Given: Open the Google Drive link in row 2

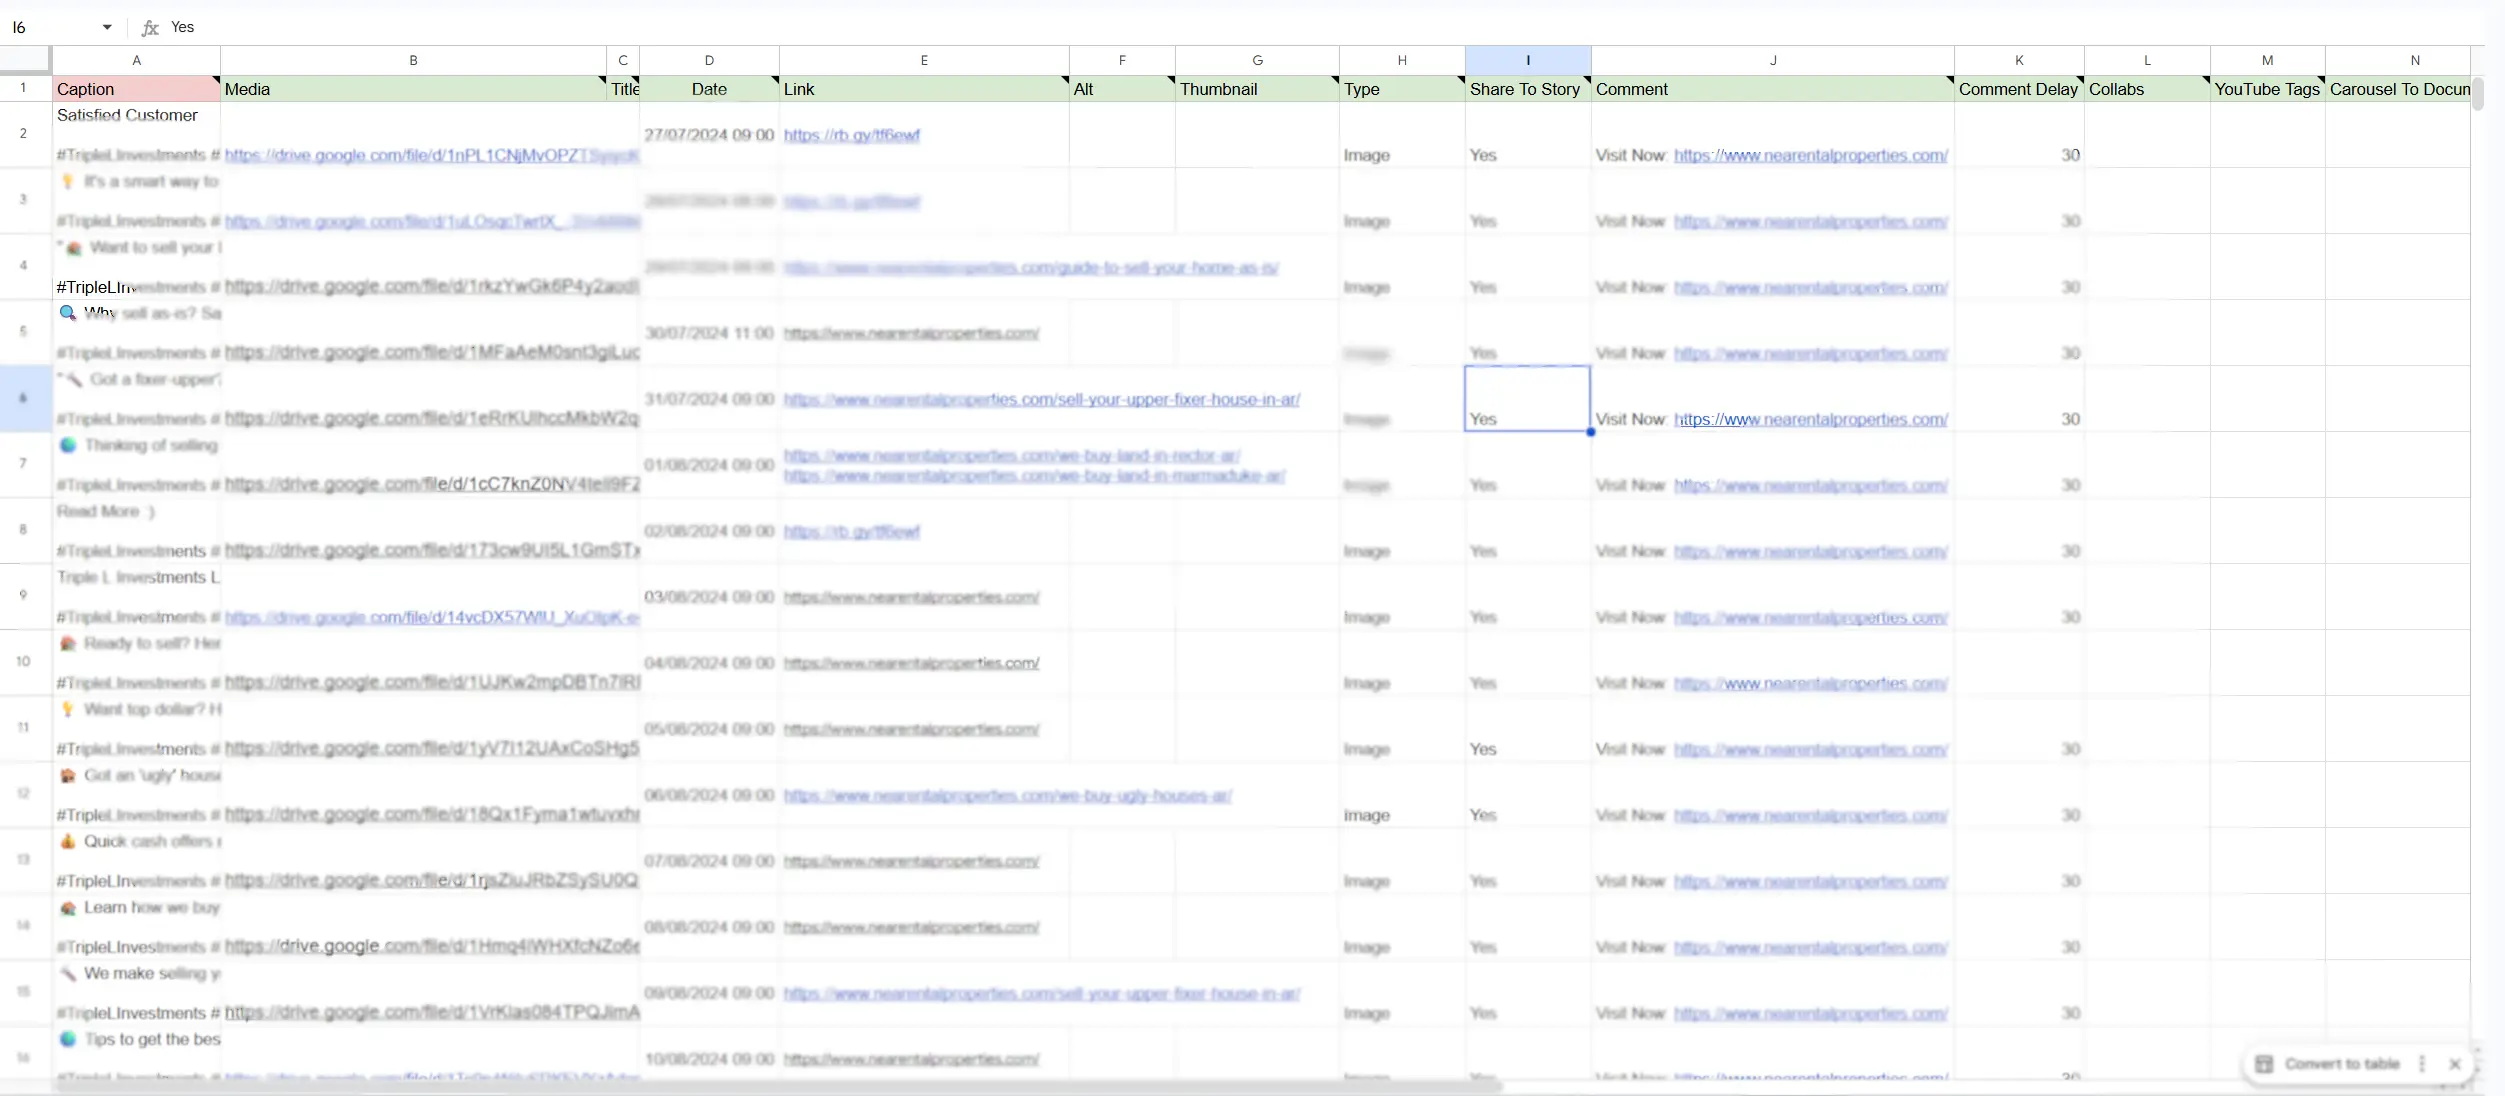Looking at the screenshot, I should pyautogui.click(x=431, y=155).
